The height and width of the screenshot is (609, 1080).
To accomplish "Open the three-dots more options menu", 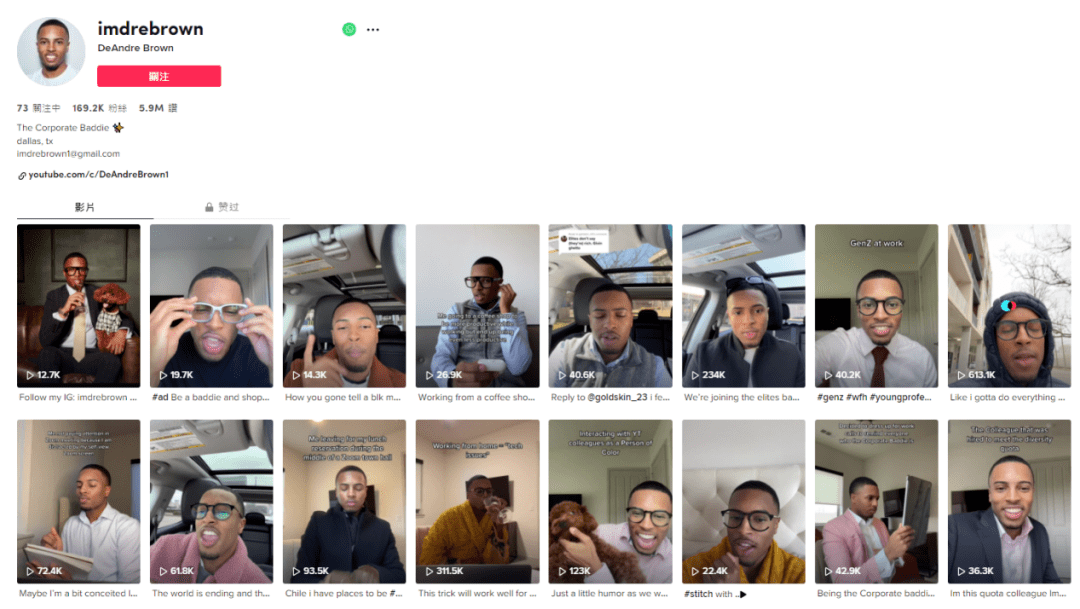I will [373, 30].
